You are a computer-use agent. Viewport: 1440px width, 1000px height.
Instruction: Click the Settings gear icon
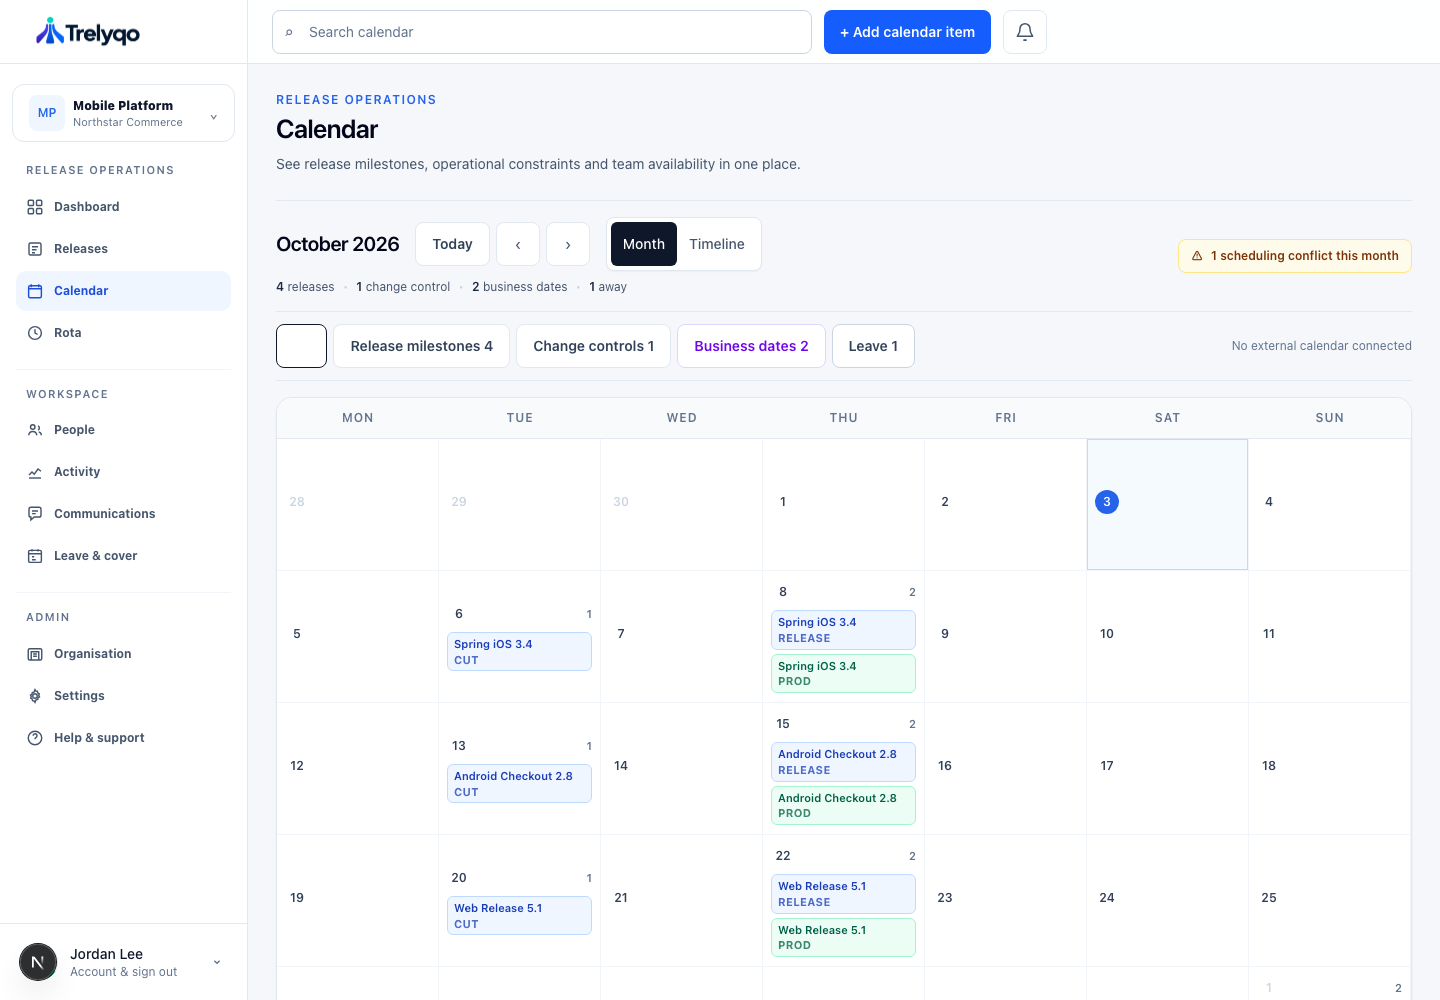(x=35, y=696)
